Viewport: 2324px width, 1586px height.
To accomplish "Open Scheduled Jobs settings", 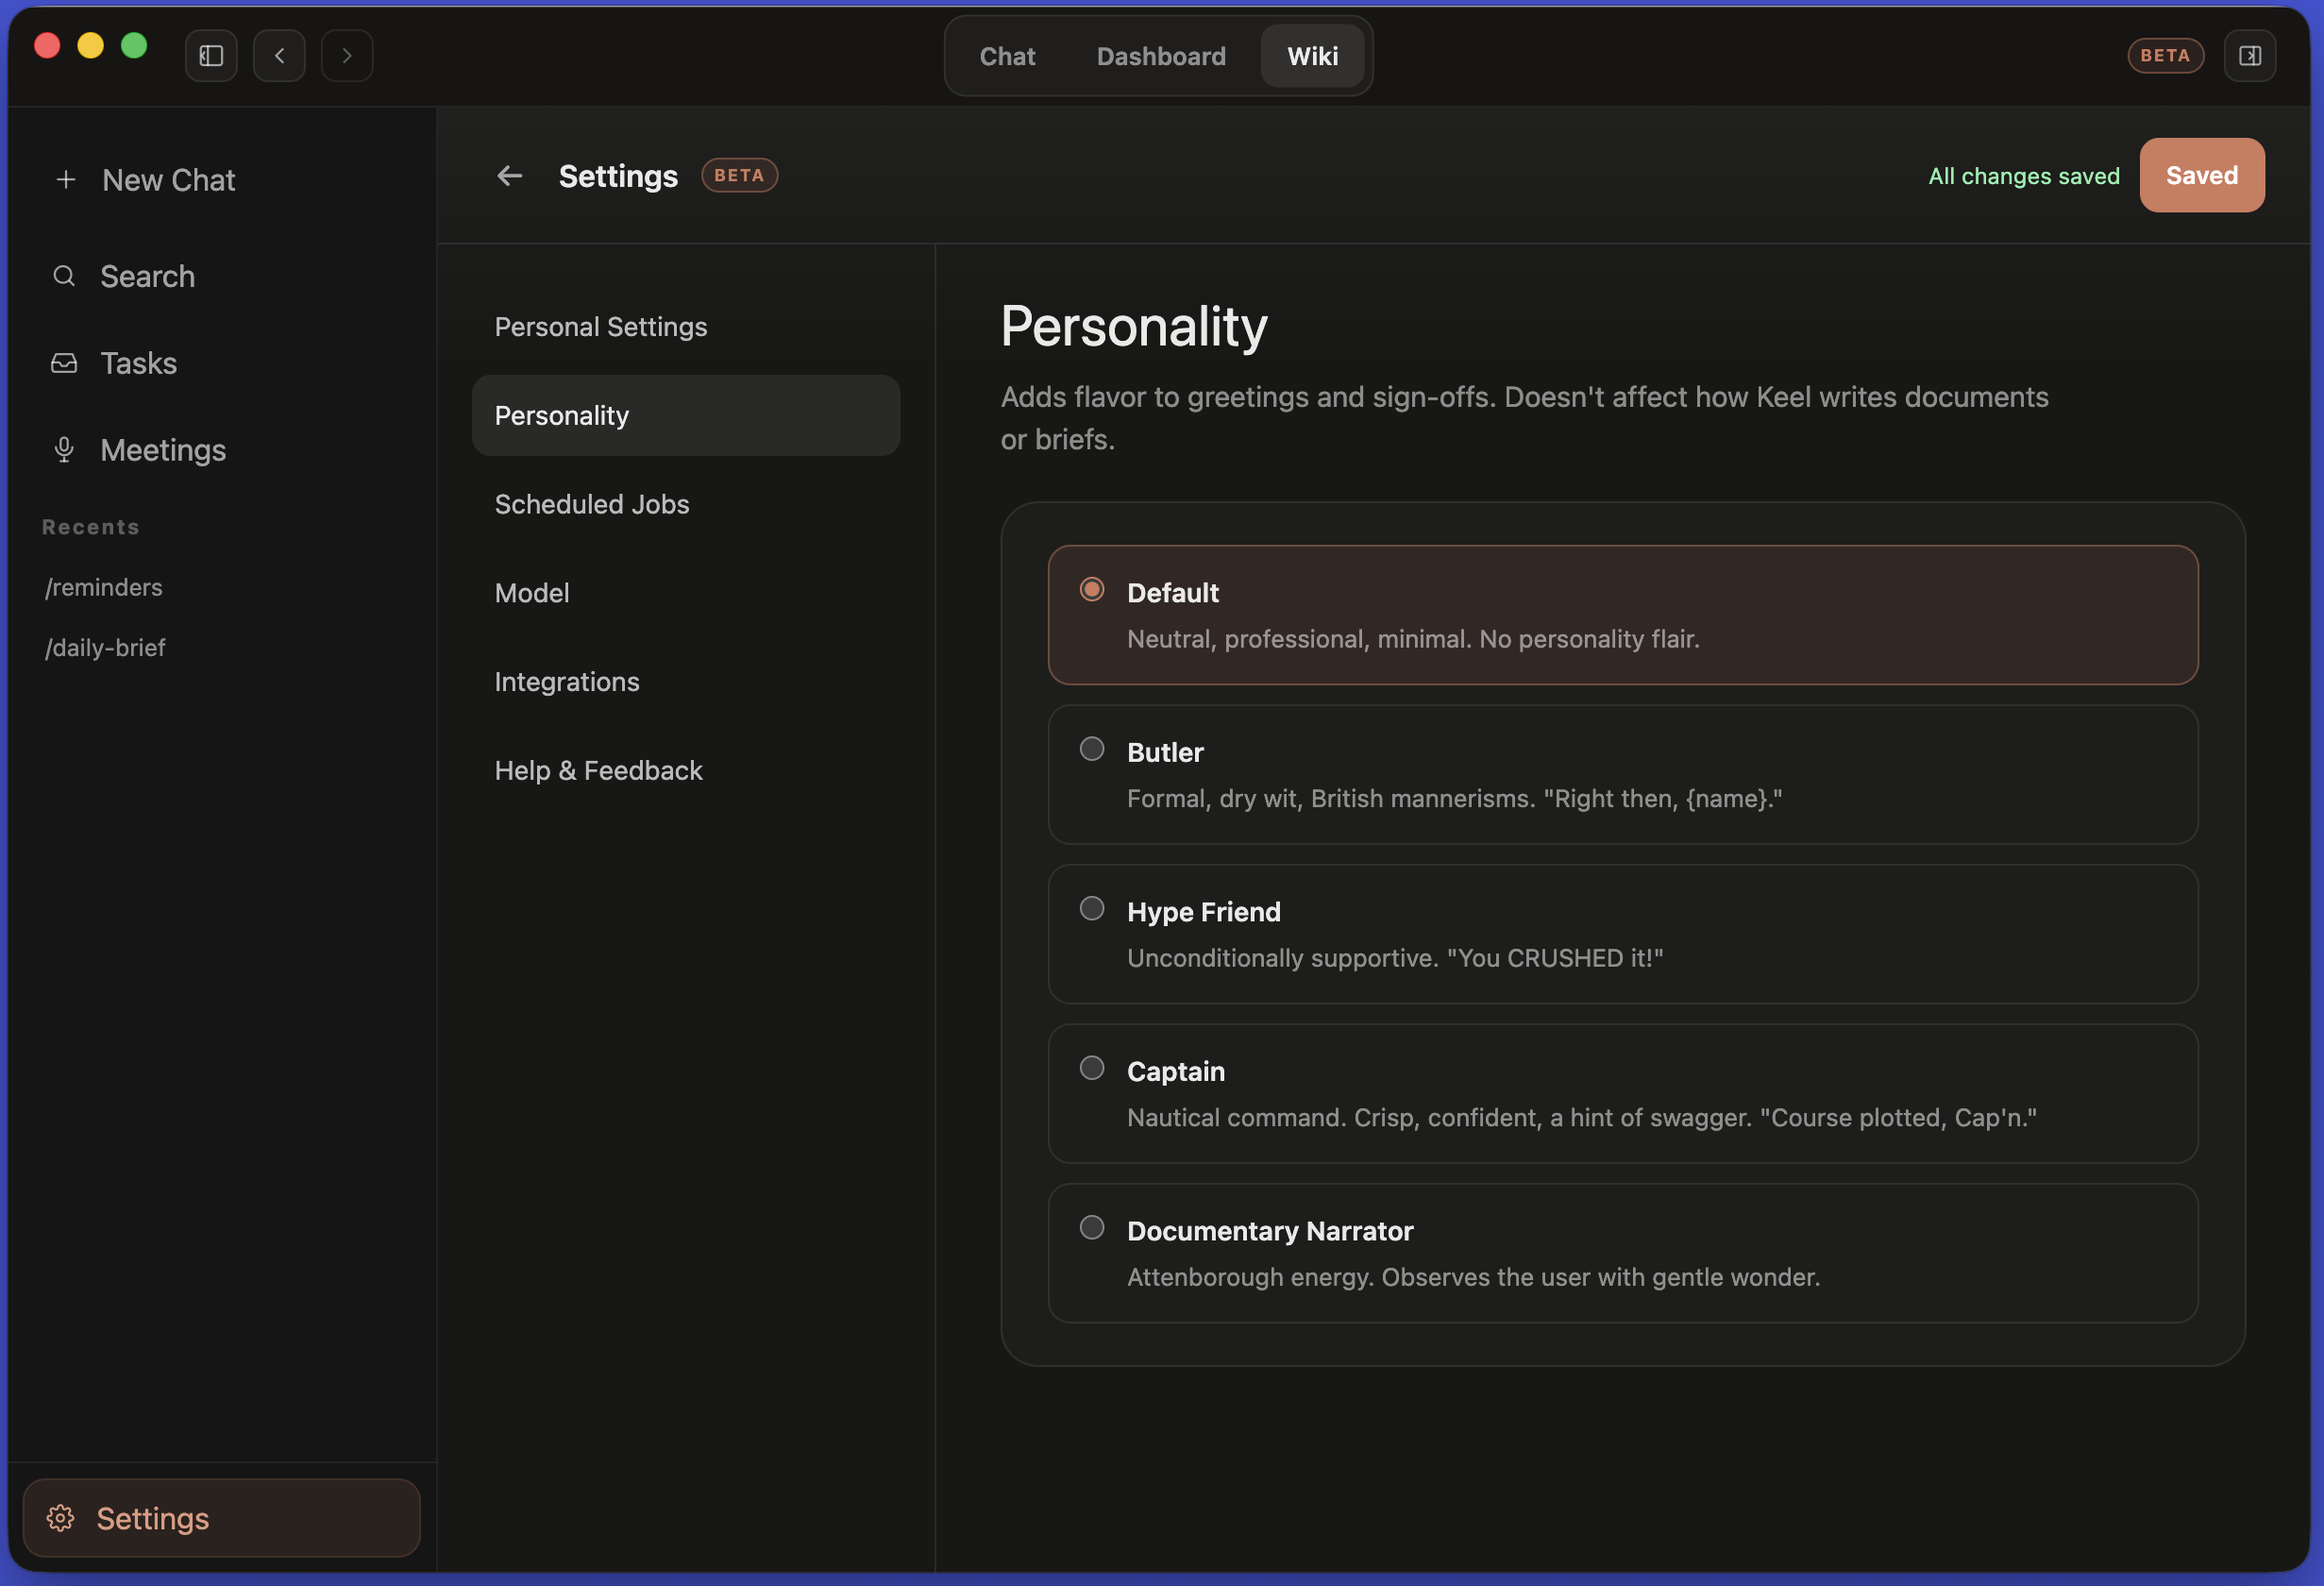I will click(686, 504).
